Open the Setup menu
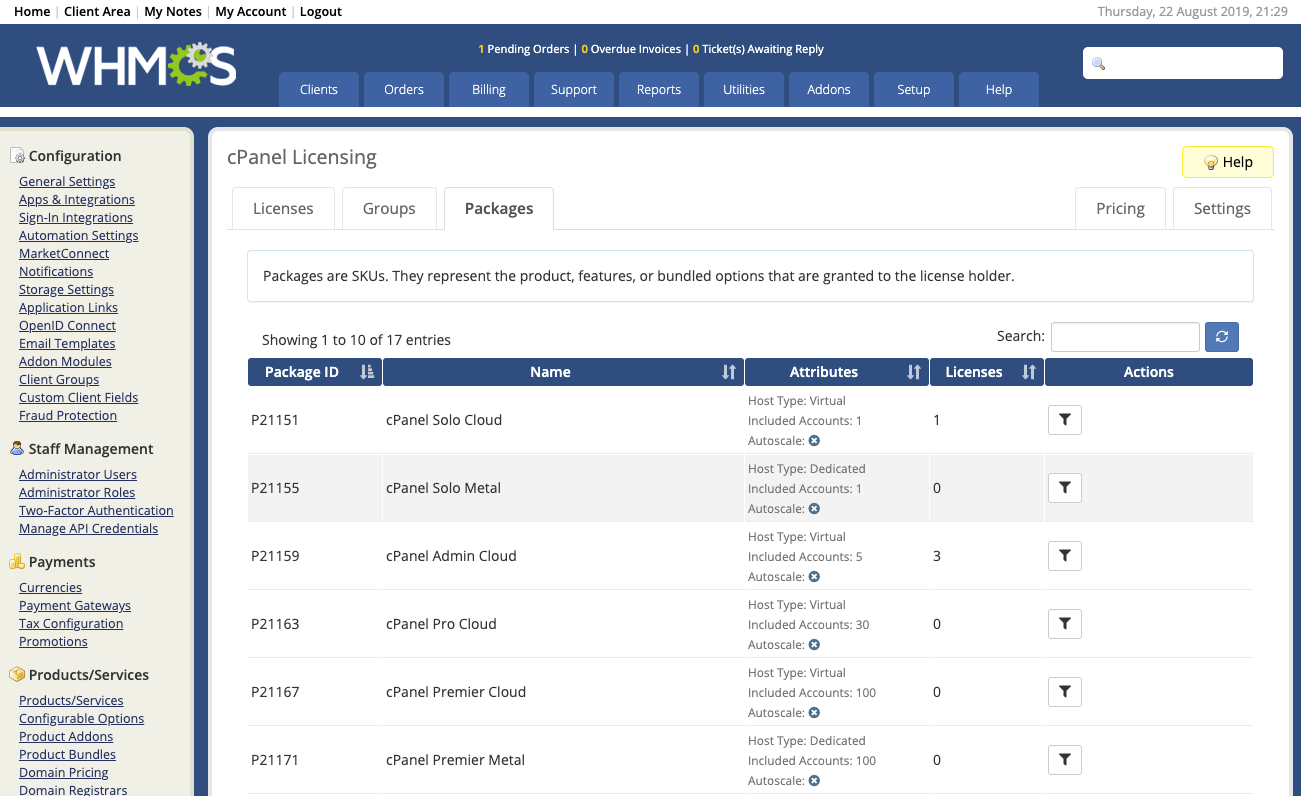1301x796 pixels. click(914, 89)
